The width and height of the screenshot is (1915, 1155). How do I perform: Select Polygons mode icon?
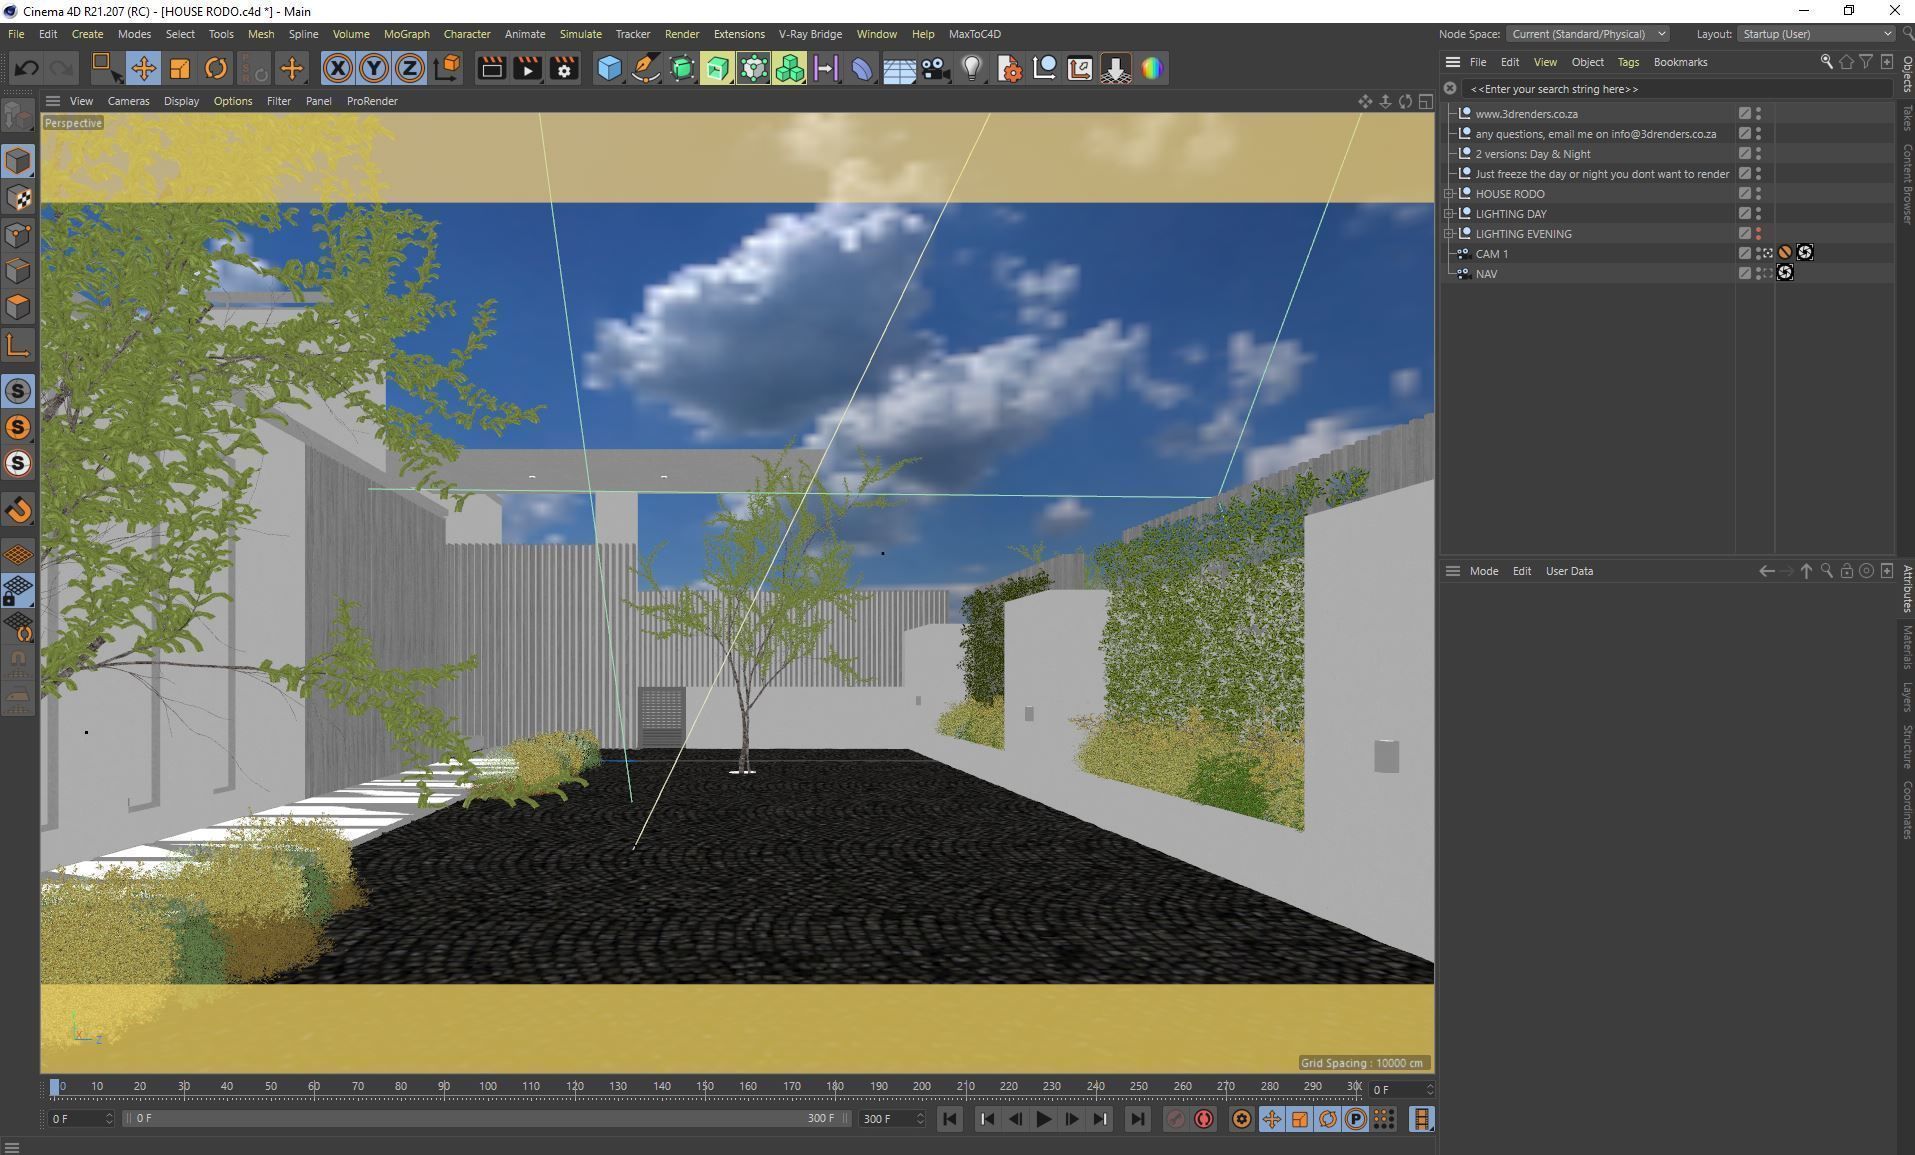pyautogui.click(x=18, y=307)
